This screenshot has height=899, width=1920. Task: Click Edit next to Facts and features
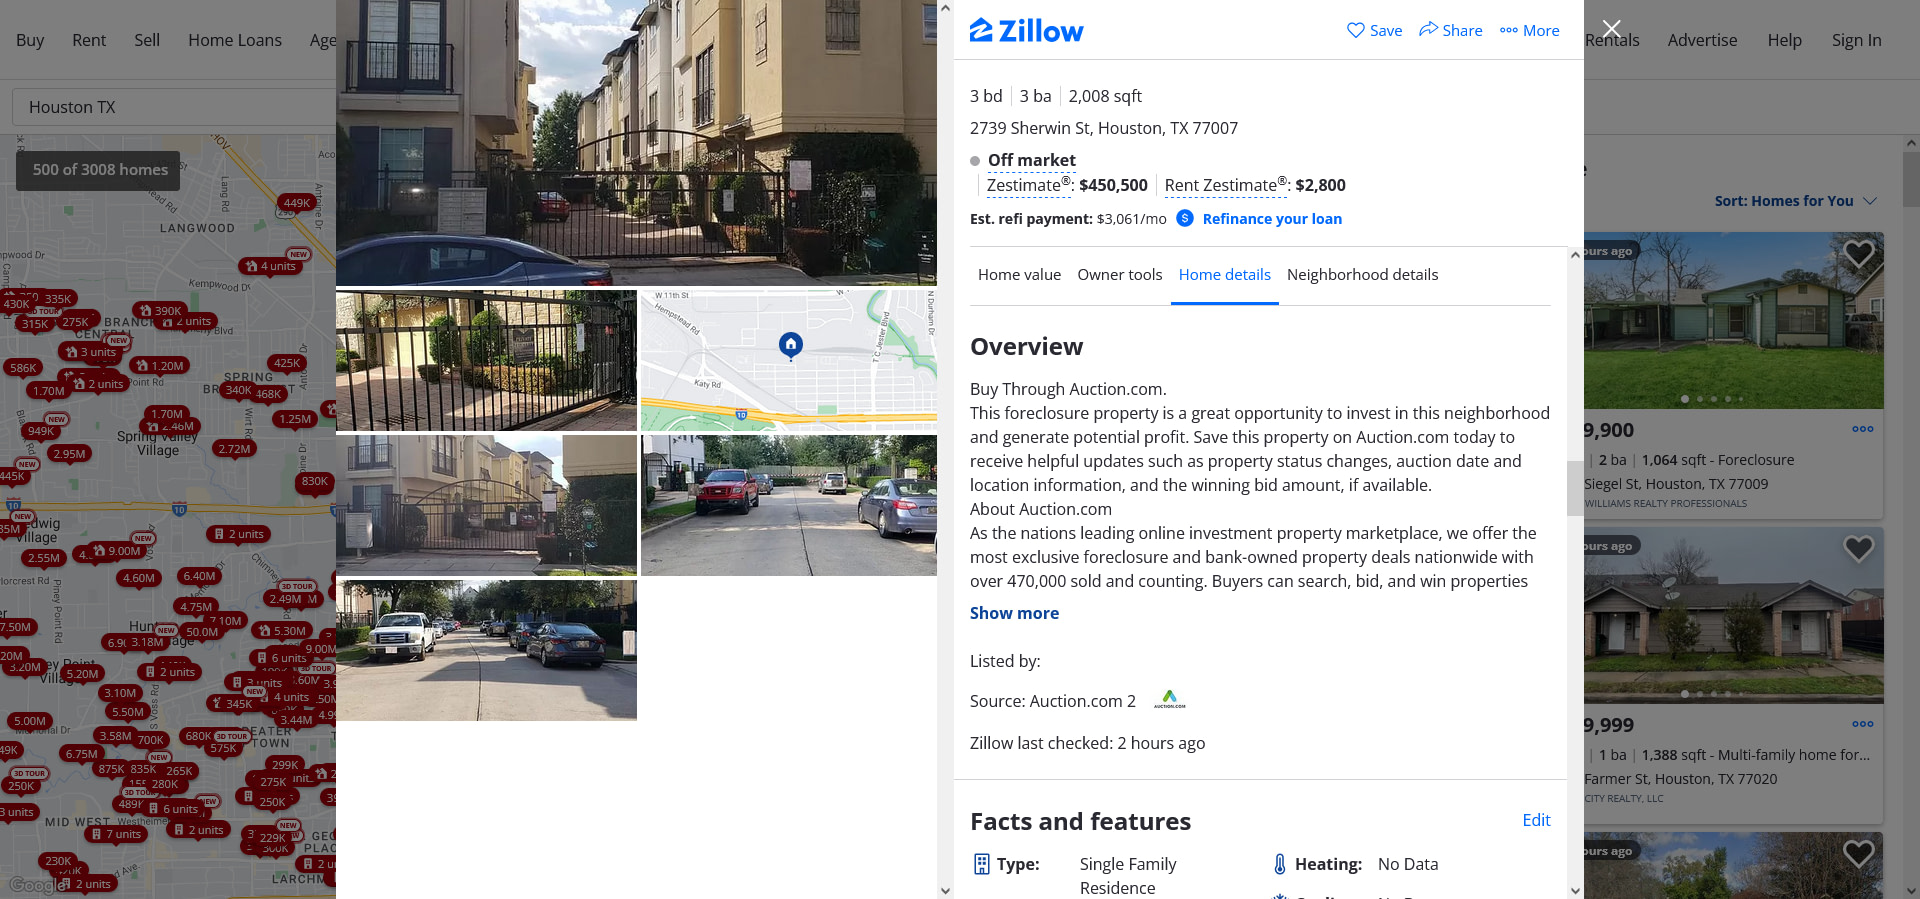(x=1536, y=820)
